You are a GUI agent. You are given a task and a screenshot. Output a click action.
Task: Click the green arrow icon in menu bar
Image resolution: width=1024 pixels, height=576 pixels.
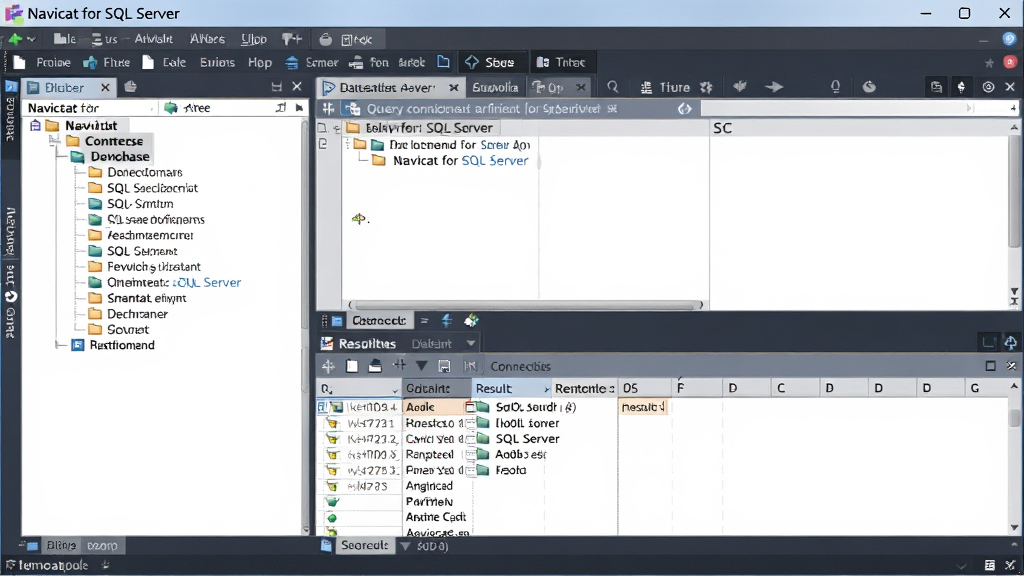click(16, 39)
